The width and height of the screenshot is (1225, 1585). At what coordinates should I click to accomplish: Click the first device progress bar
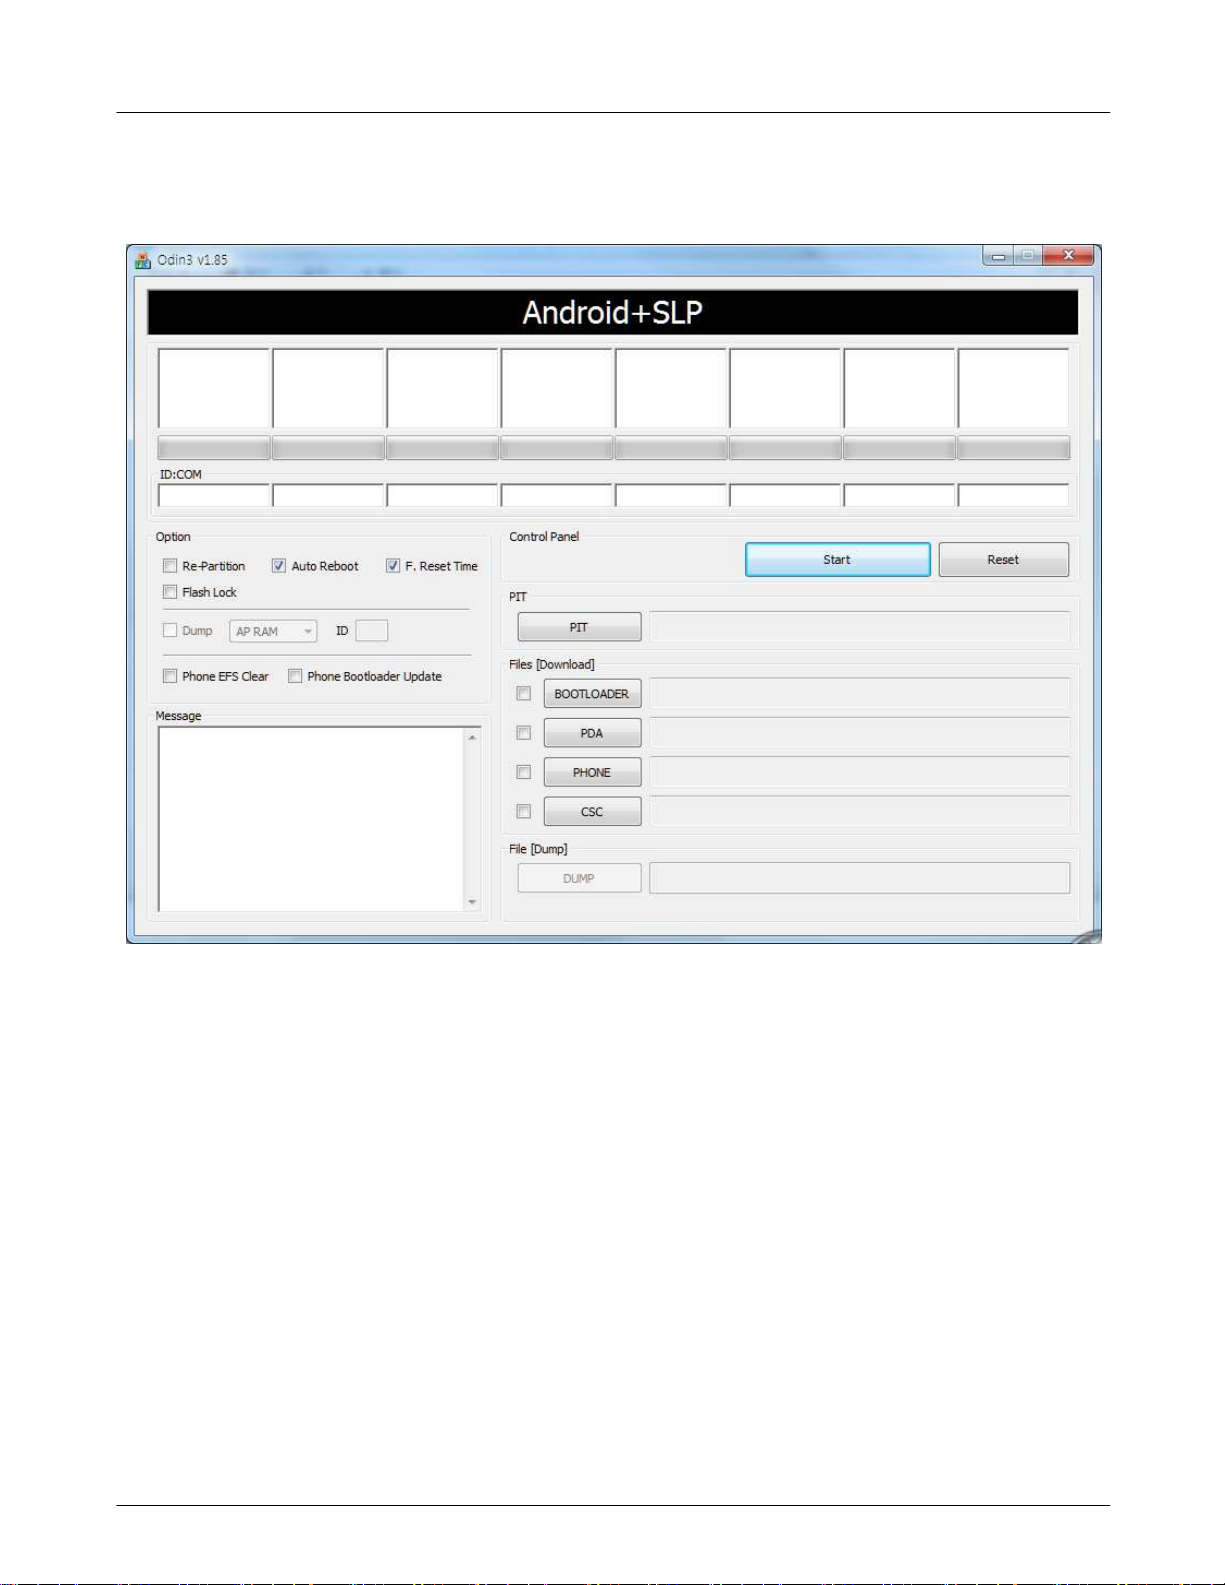[214, 447]
